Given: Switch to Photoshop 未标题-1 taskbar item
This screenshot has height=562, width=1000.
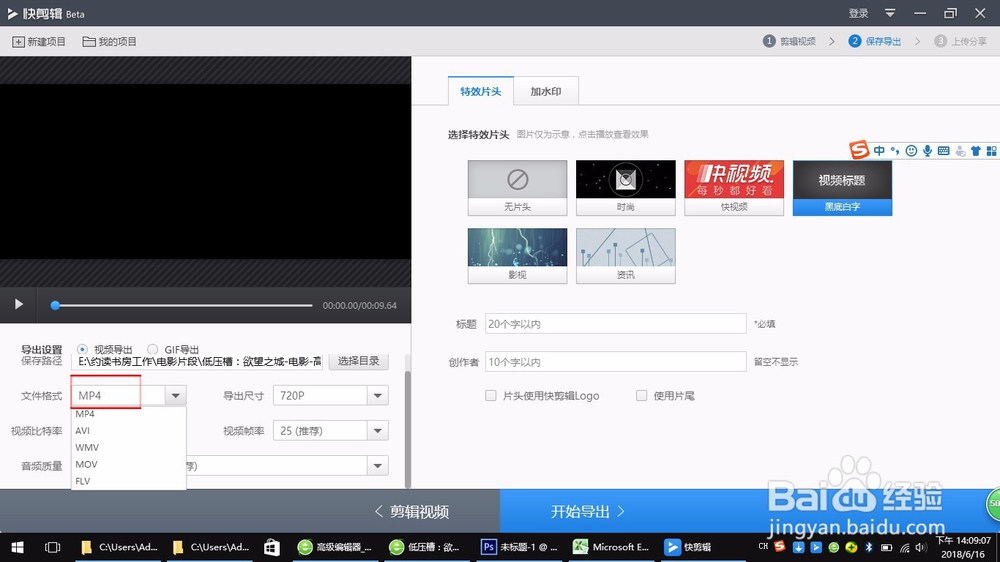Looking at the screenshot, I should tap(520, 547).
